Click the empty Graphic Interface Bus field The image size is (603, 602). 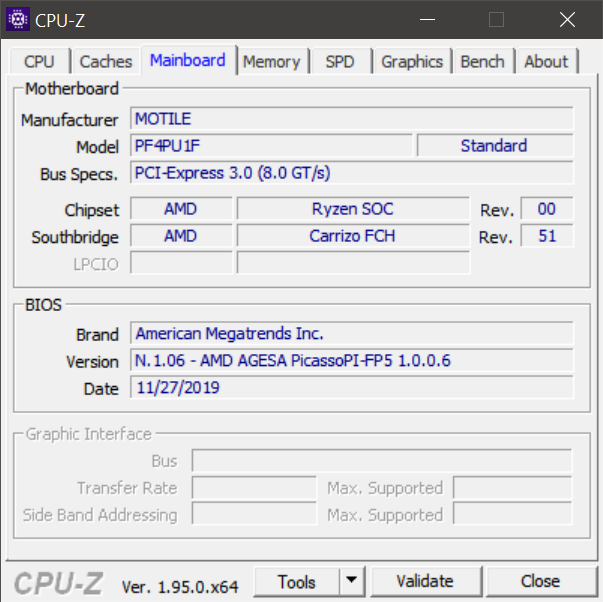coord(382,460)
